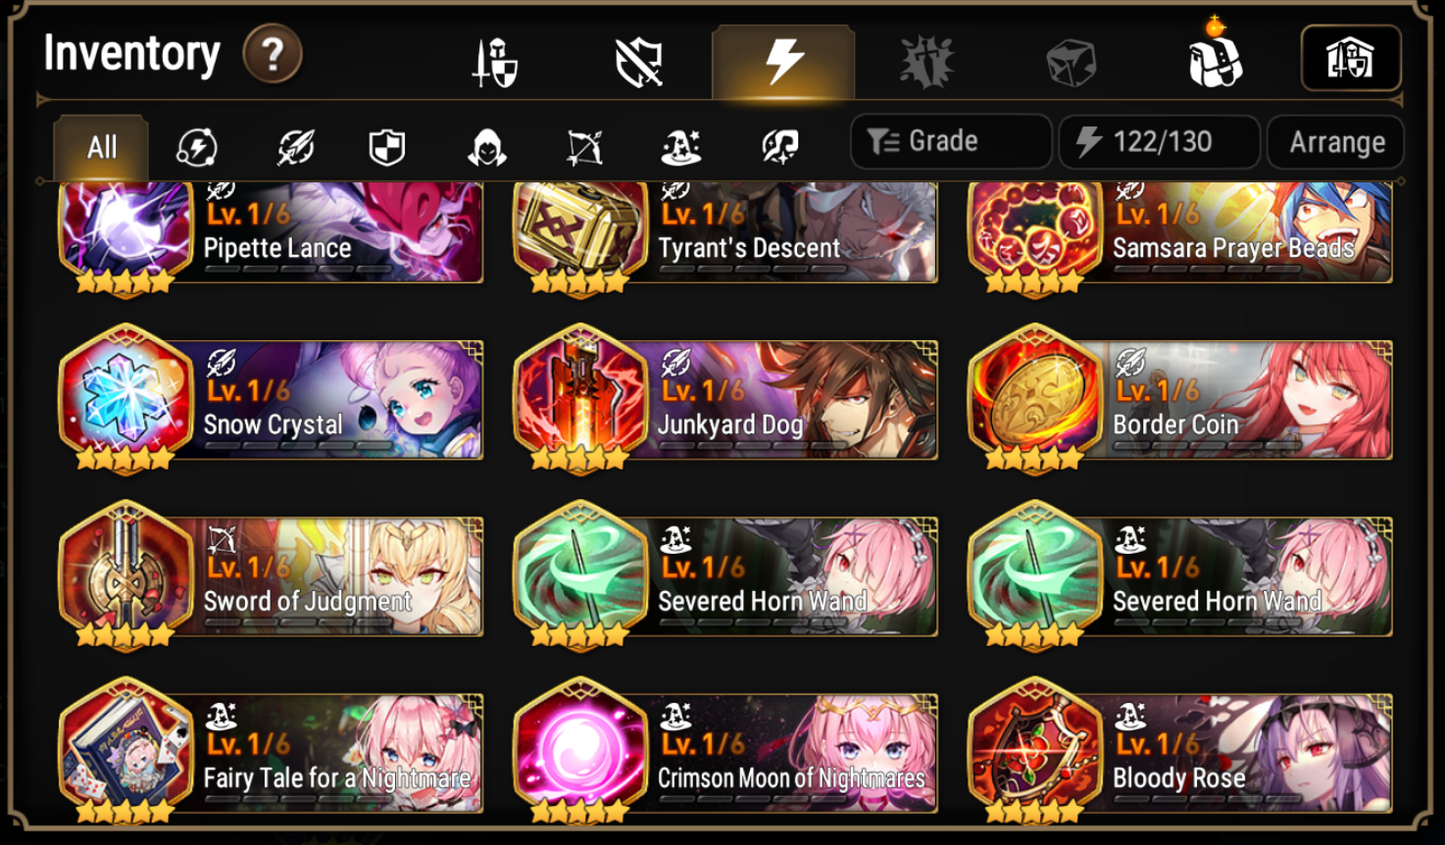Open the grayed-out cube materials tab

[1071, 63]
